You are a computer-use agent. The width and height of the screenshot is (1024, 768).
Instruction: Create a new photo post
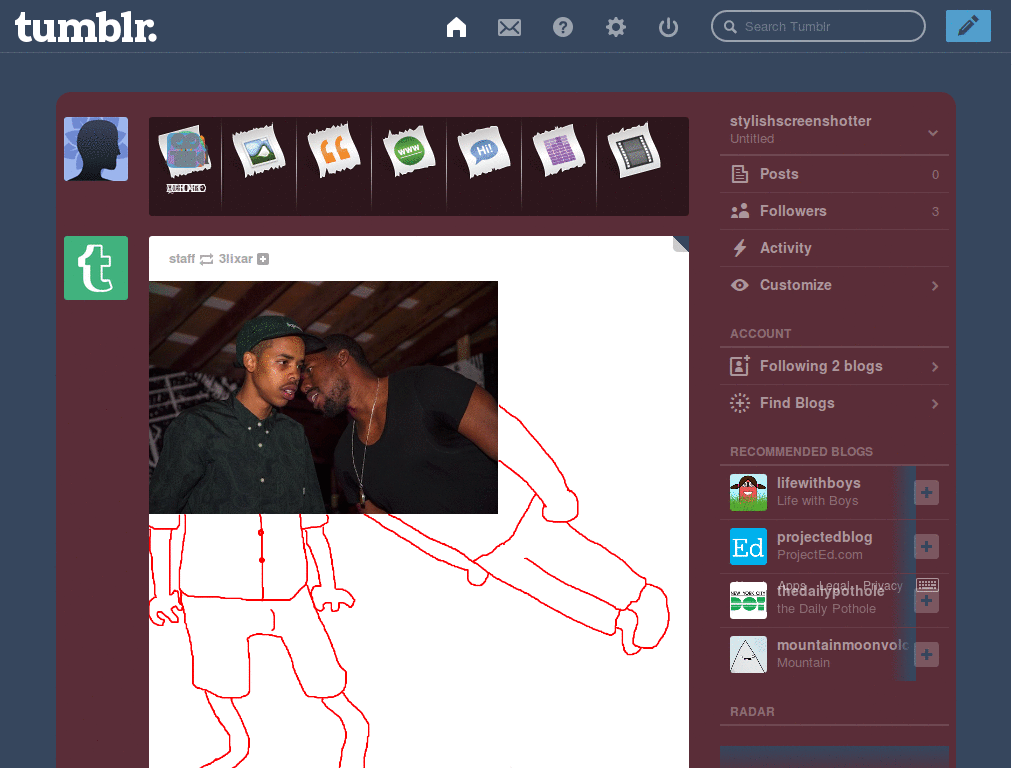tap(259, 151)
